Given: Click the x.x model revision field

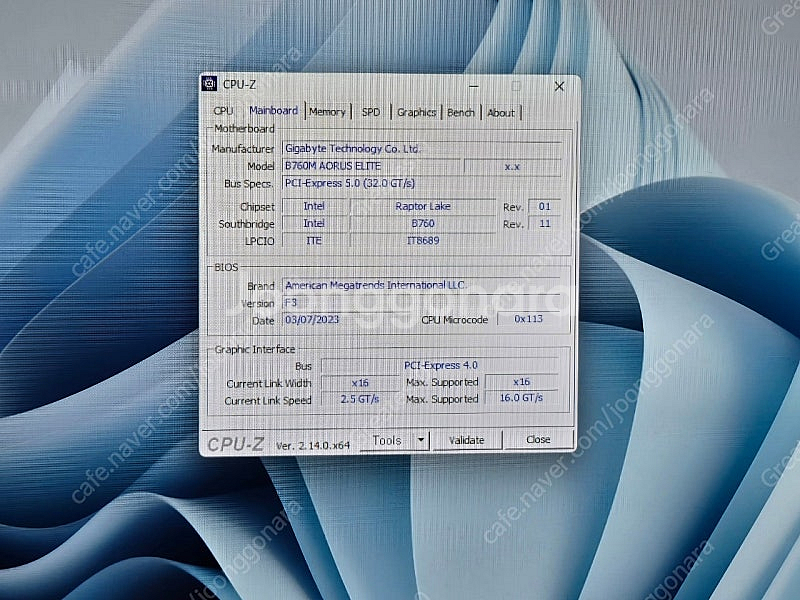Looking at the screenshot, I should pos(512,166).
